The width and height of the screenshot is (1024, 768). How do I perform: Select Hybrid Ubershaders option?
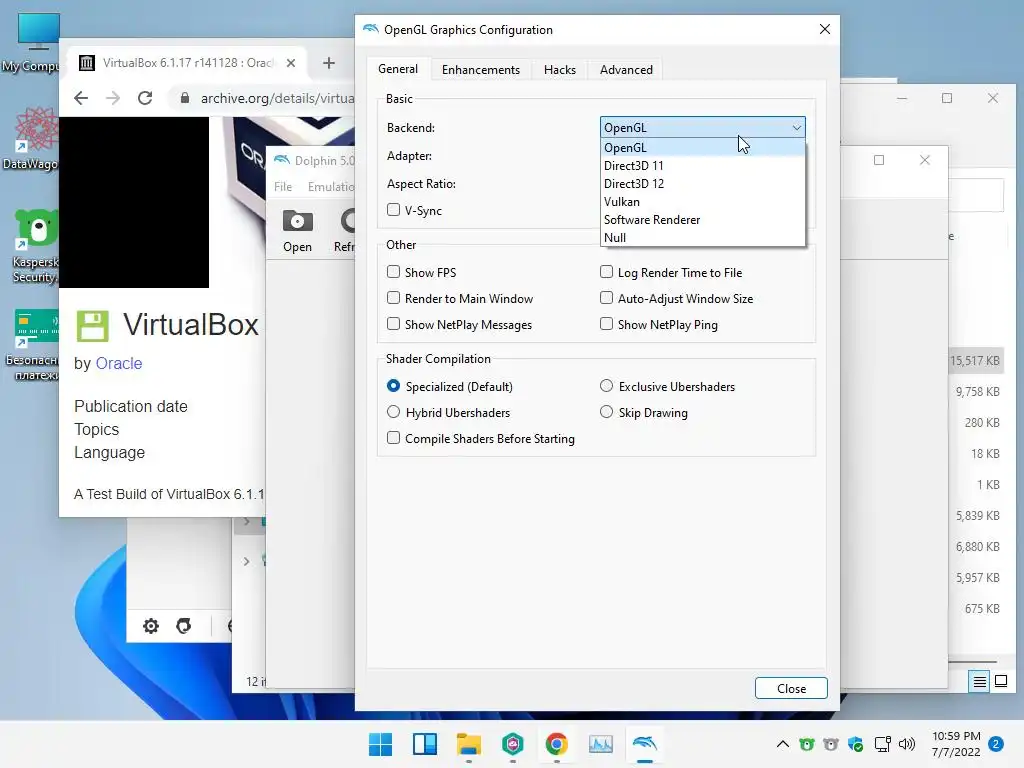click(x=393, y=412)
